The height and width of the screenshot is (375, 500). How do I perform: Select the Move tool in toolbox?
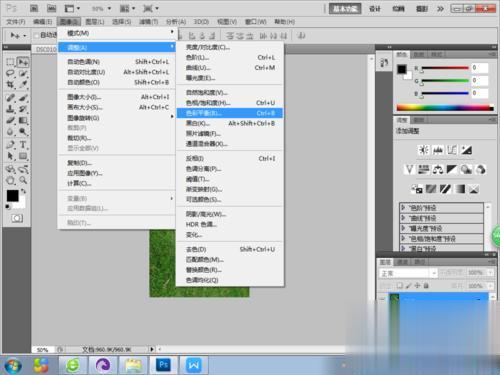[23, 62]
